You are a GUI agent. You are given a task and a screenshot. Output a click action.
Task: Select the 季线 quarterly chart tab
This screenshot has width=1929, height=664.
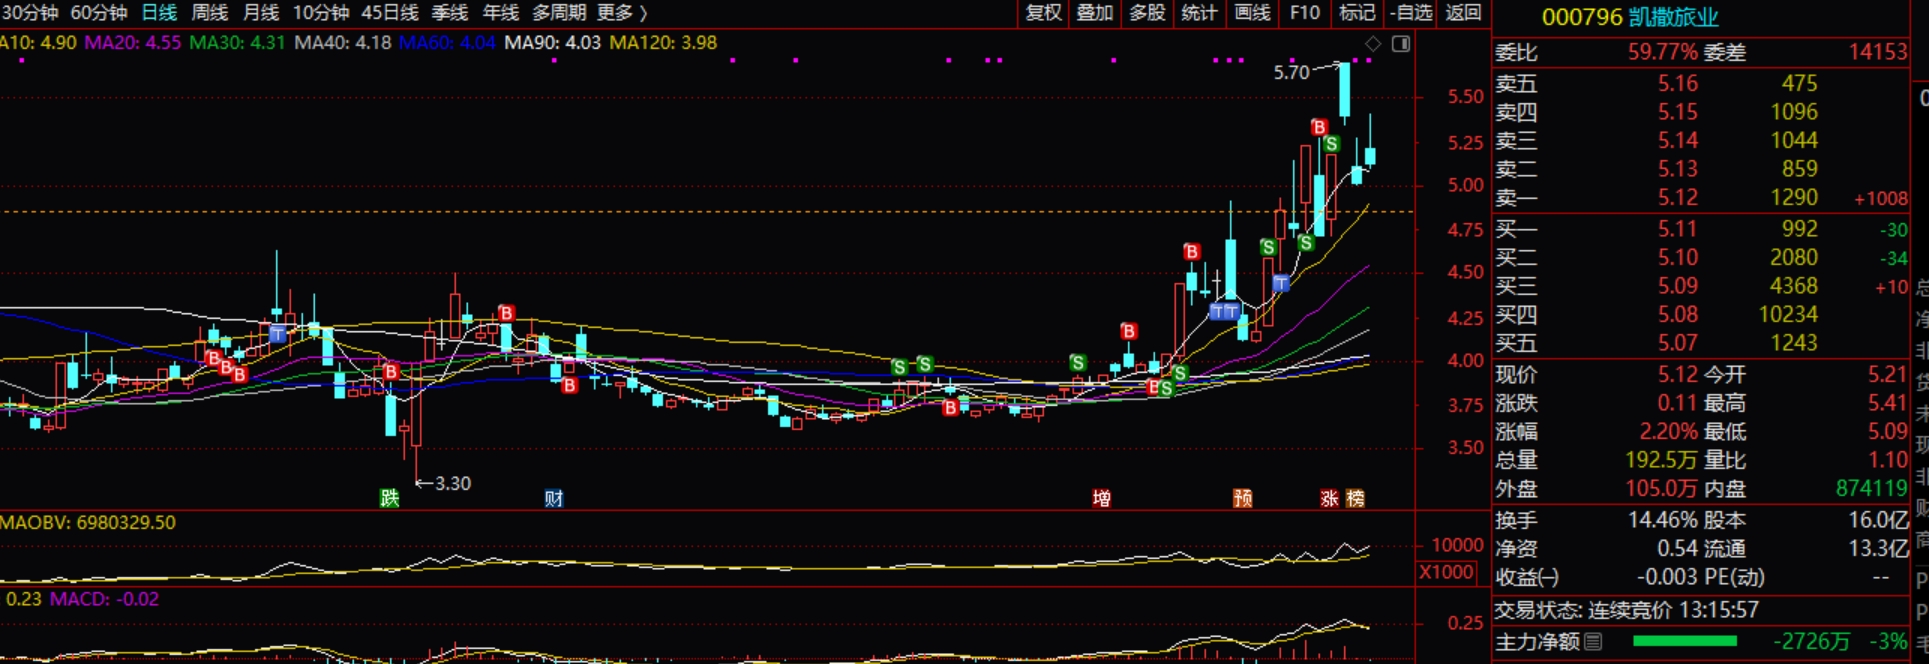450,13
